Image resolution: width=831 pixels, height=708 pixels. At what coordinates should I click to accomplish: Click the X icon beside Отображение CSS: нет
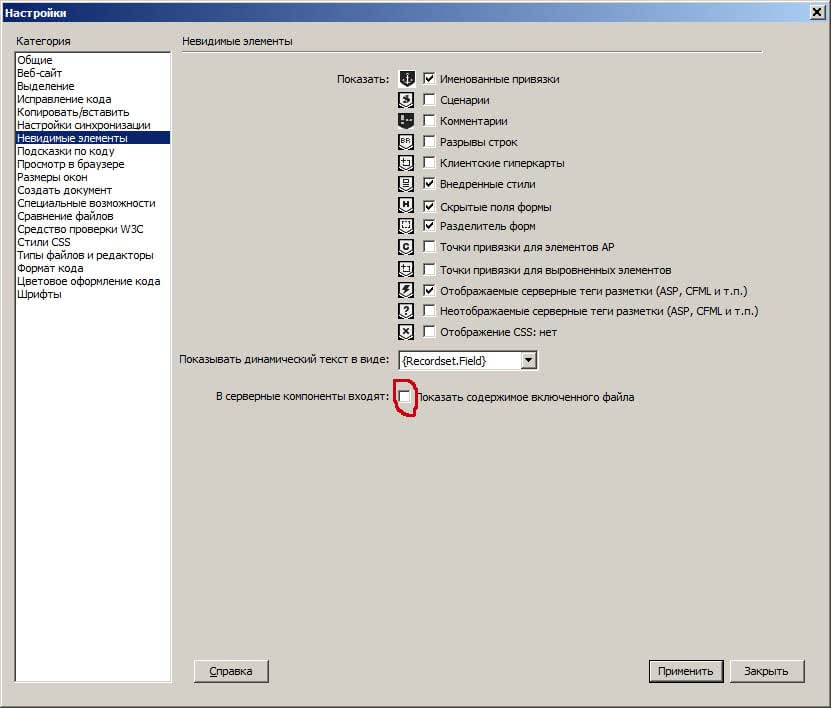point(406,332)
